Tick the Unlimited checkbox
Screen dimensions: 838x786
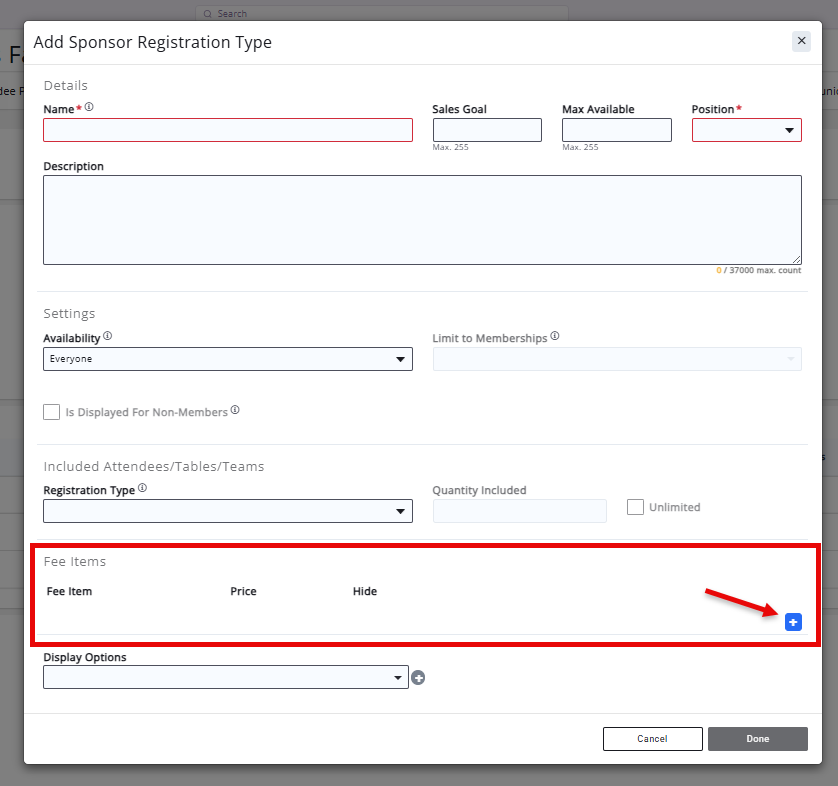click(635, 507)
